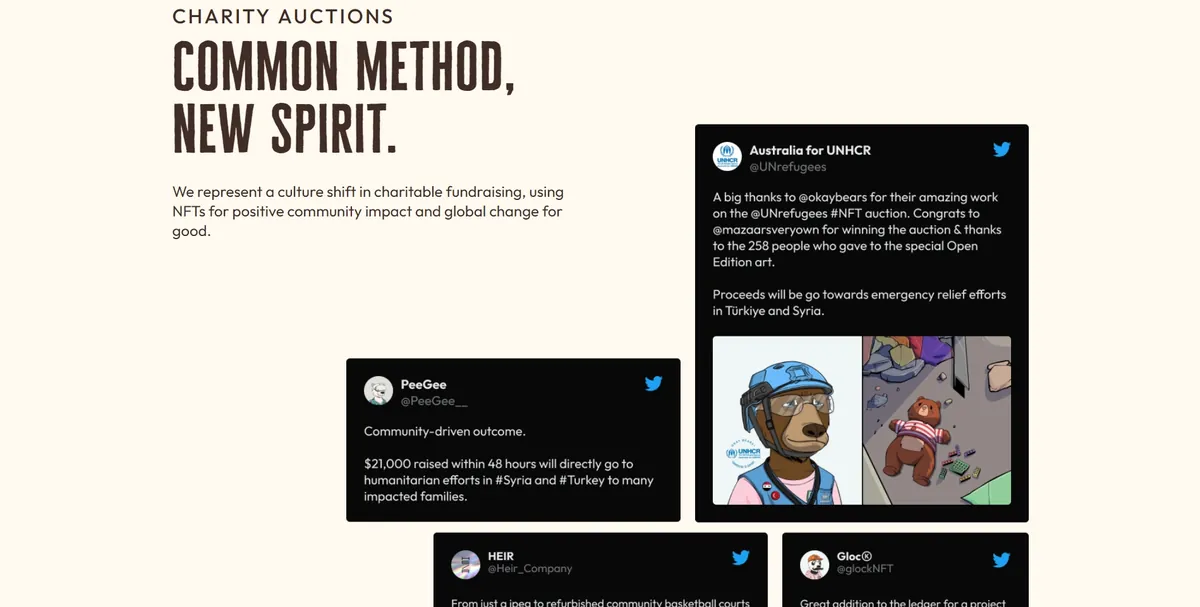View the teddy bear in rubble image
Image resolution: width=1200 pixels, height=607 pixels.
(x=937, y=420)
